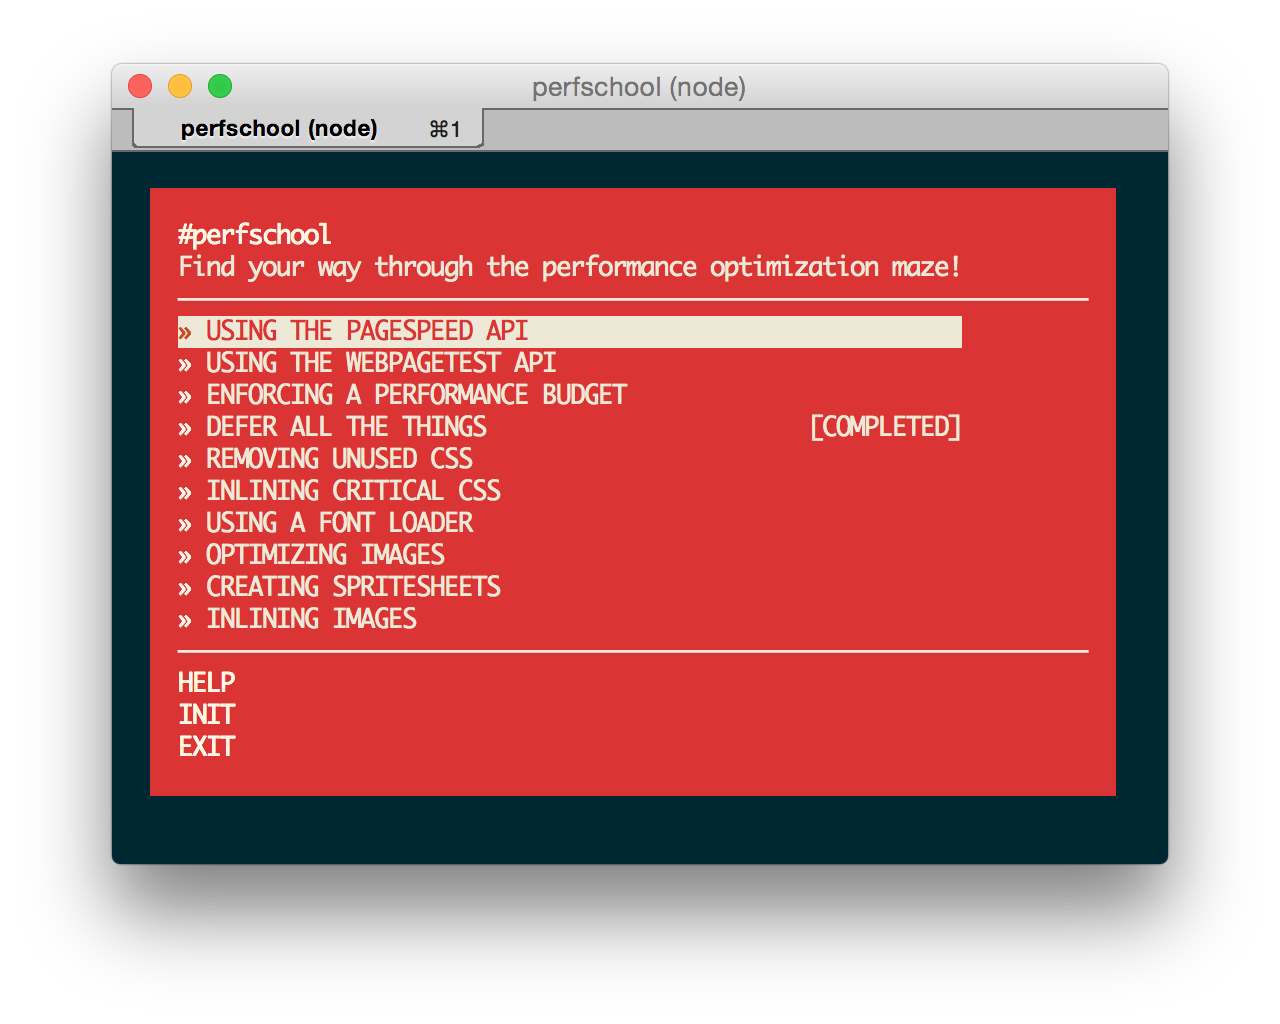The image size is (1280, 1024).
Task: Pick REMOVING UNUSED CSS exercise
Action: click(569, 459)
